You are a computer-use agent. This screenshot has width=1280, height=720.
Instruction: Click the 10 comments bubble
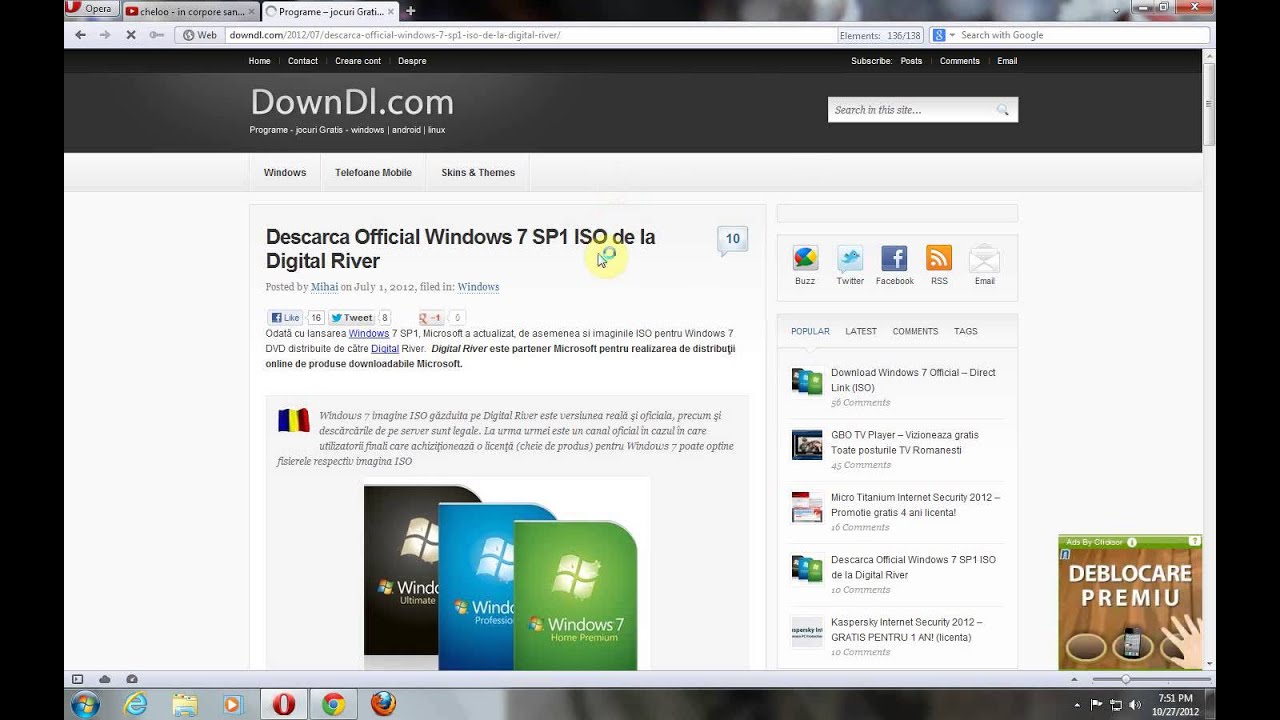click(x=732, y=239)
